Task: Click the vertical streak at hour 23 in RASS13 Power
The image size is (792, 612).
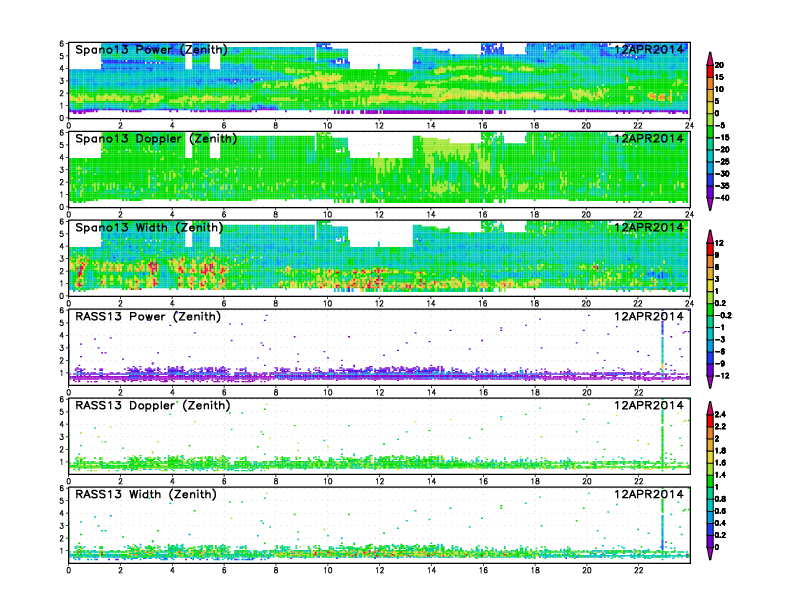Action: point(662,346)
